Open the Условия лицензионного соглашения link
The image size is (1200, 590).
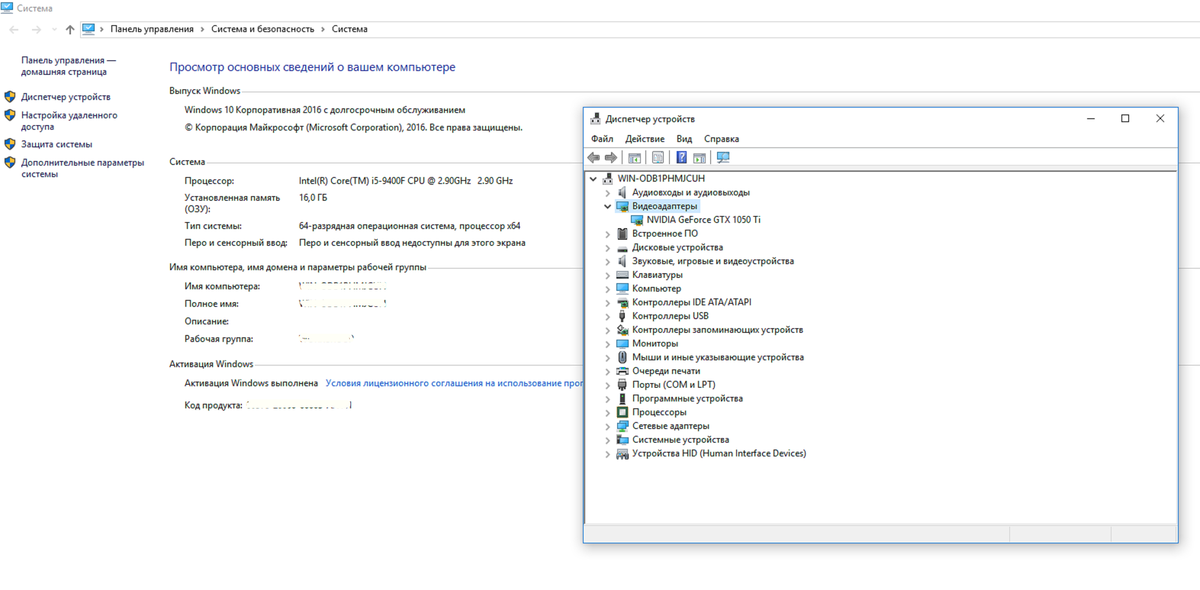[x=455, y=383]
